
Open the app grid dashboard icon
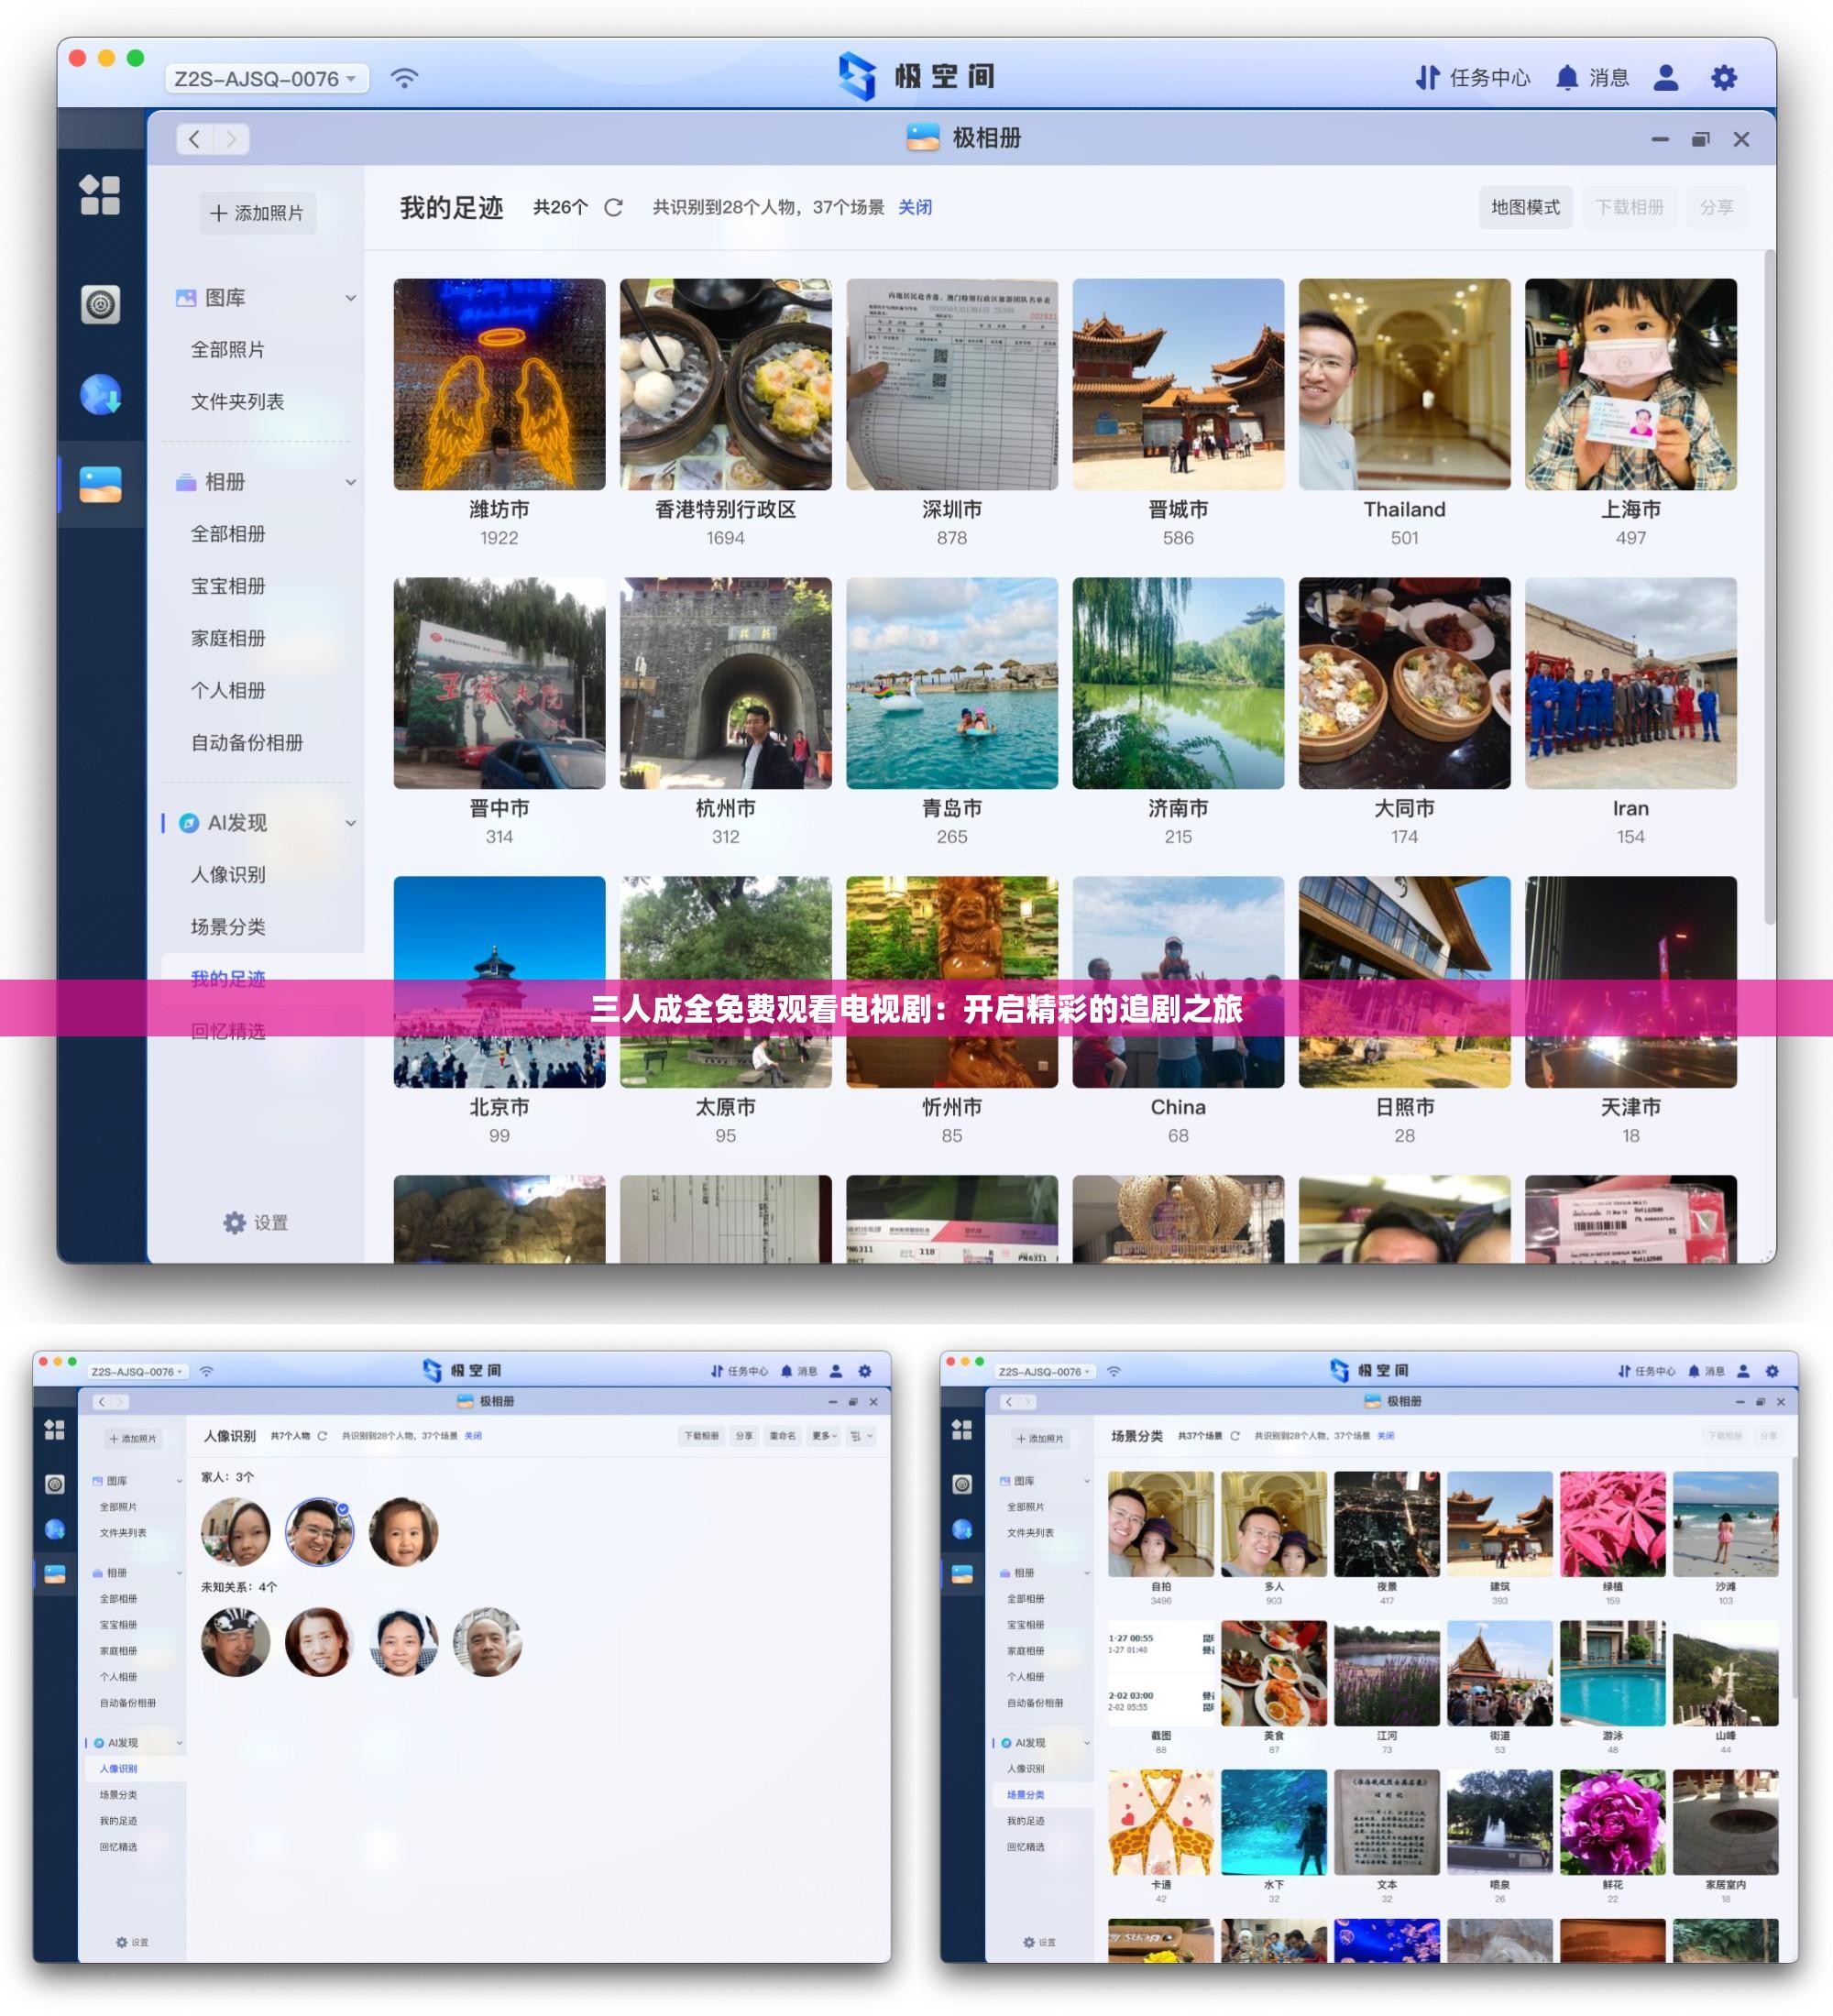(100, 195)
